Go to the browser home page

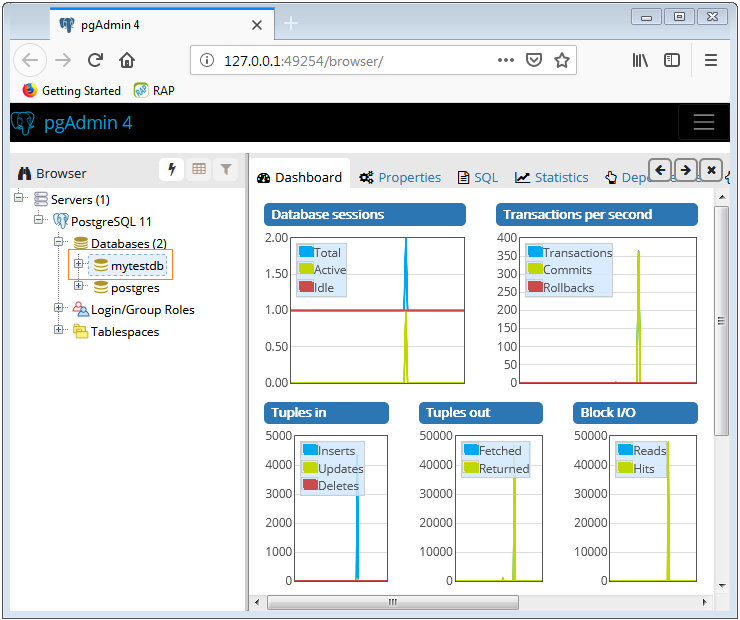tap(127, 60)
